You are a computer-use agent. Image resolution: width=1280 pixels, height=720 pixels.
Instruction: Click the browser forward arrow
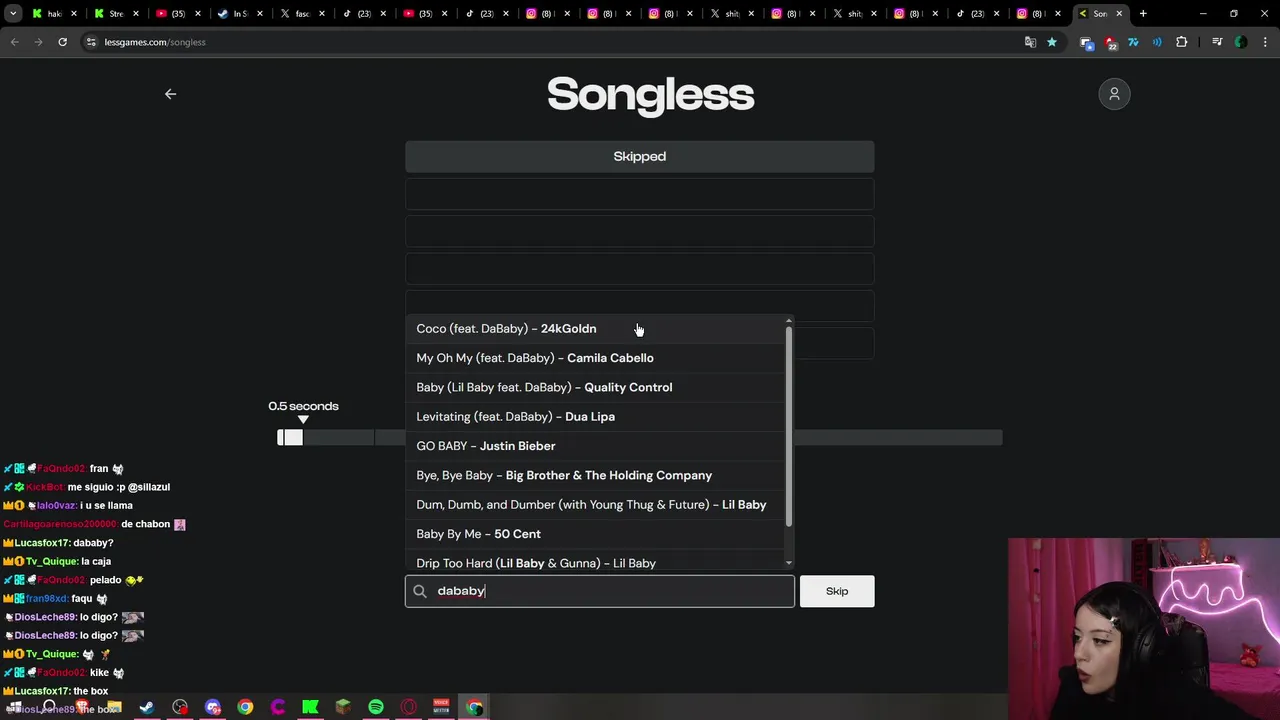(38, 42)
